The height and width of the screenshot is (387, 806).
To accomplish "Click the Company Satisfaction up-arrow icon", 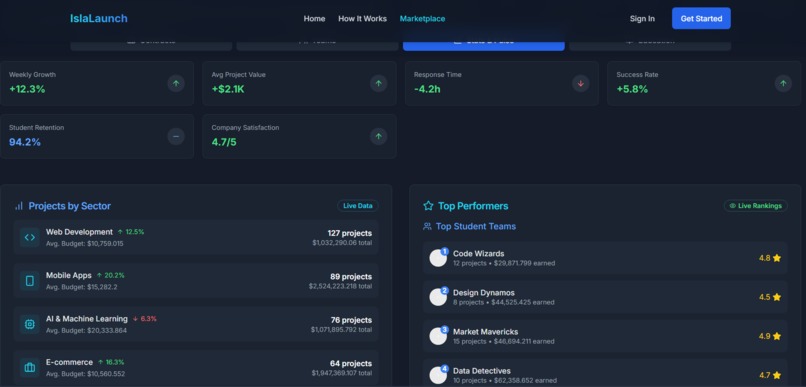I will [x=378, y=136].
